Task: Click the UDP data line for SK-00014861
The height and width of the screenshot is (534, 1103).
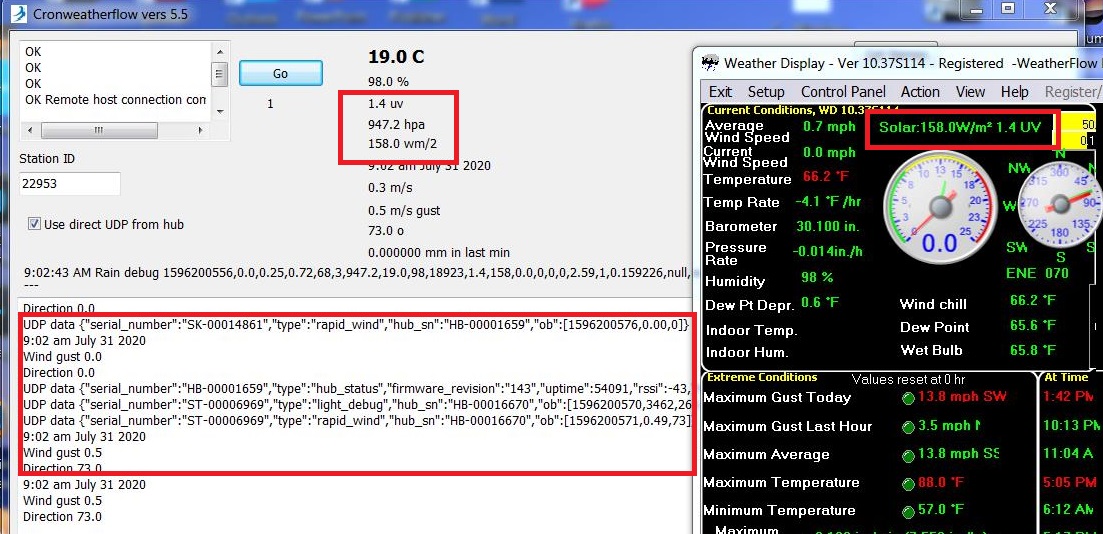Action: coord(356,325)
